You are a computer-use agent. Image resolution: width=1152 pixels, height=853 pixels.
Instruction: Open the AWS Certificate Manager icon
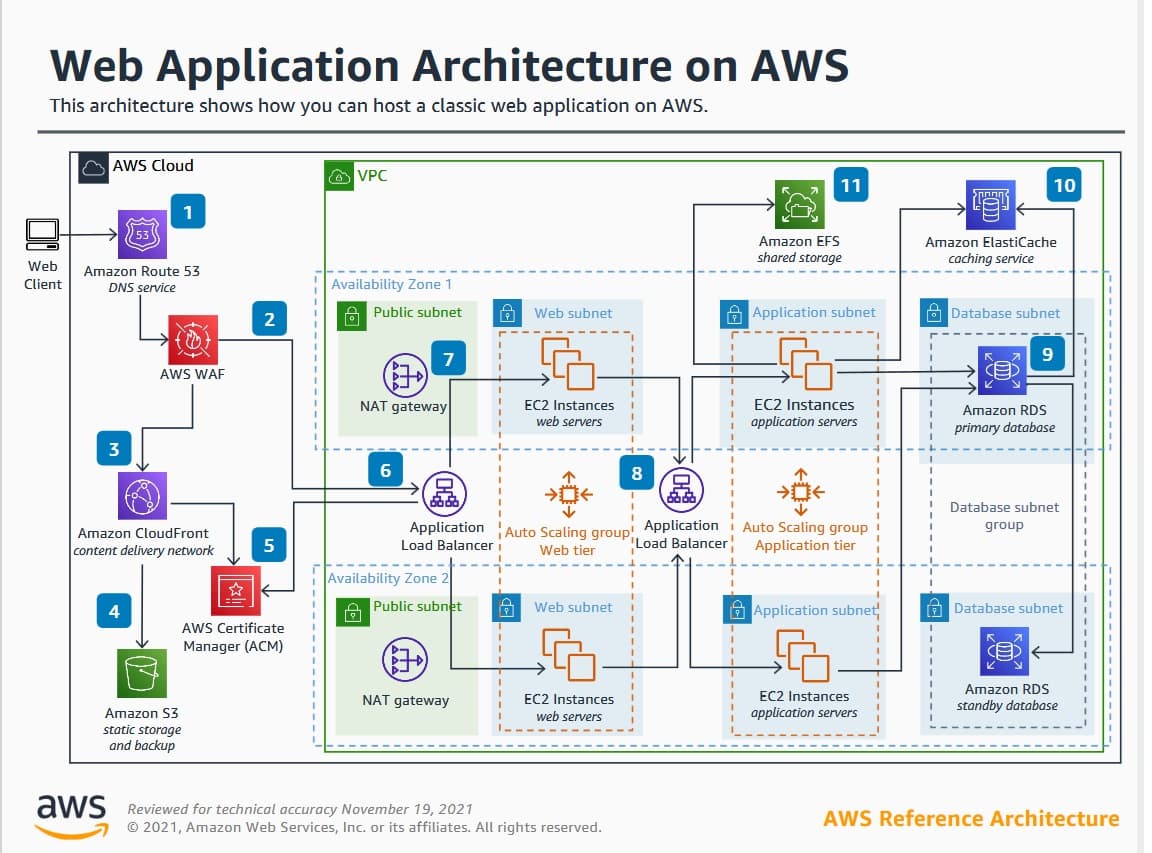click(235, 590)
